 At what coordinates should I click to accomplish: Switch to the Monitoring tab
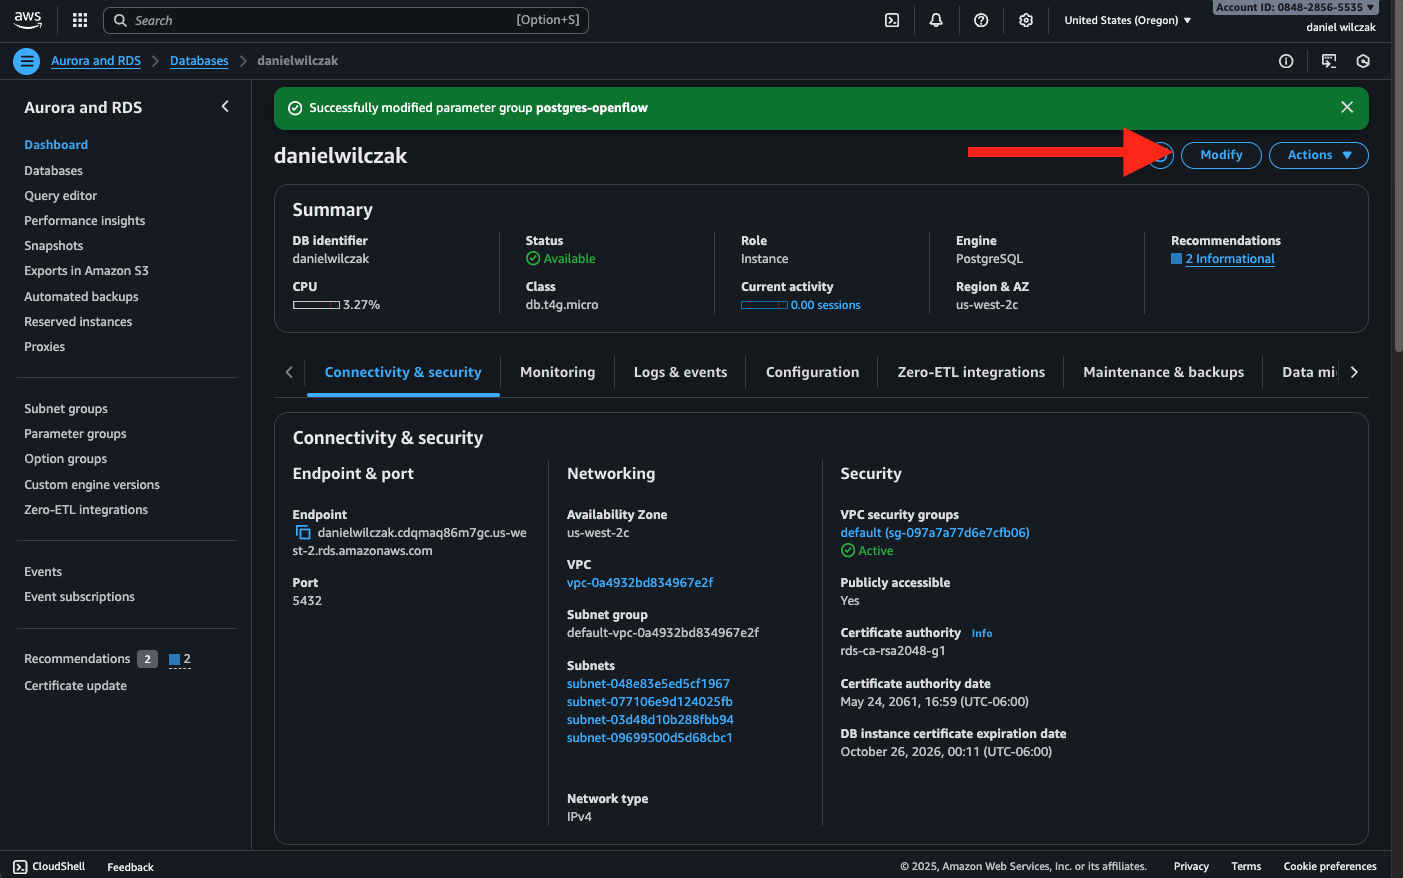point(557,372)
